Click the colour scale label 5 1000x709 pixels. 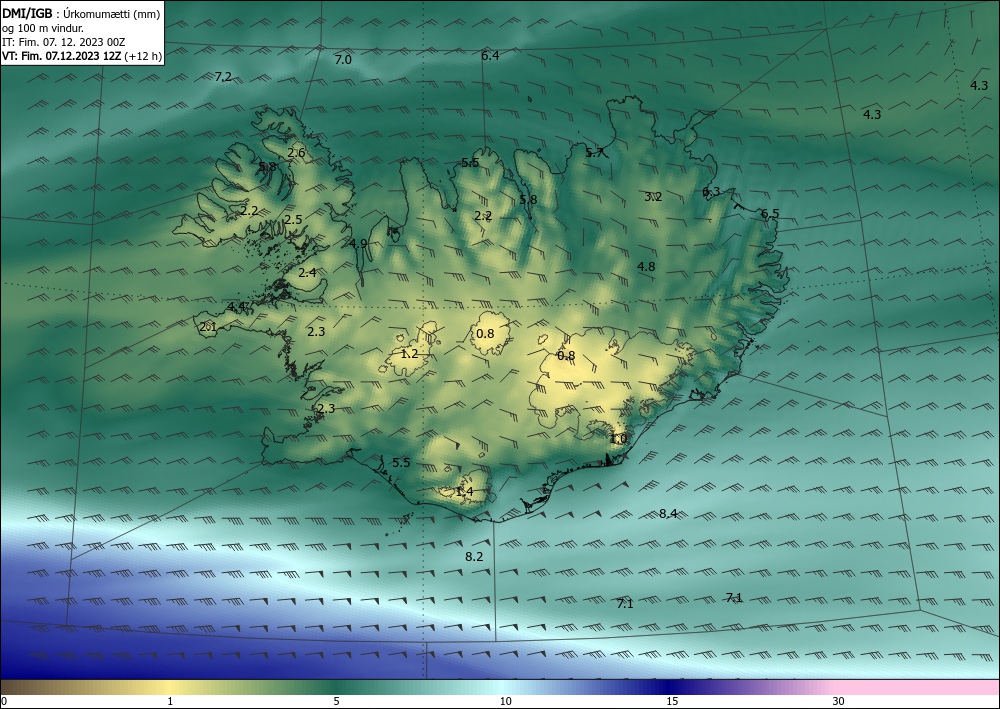[336, 702]
